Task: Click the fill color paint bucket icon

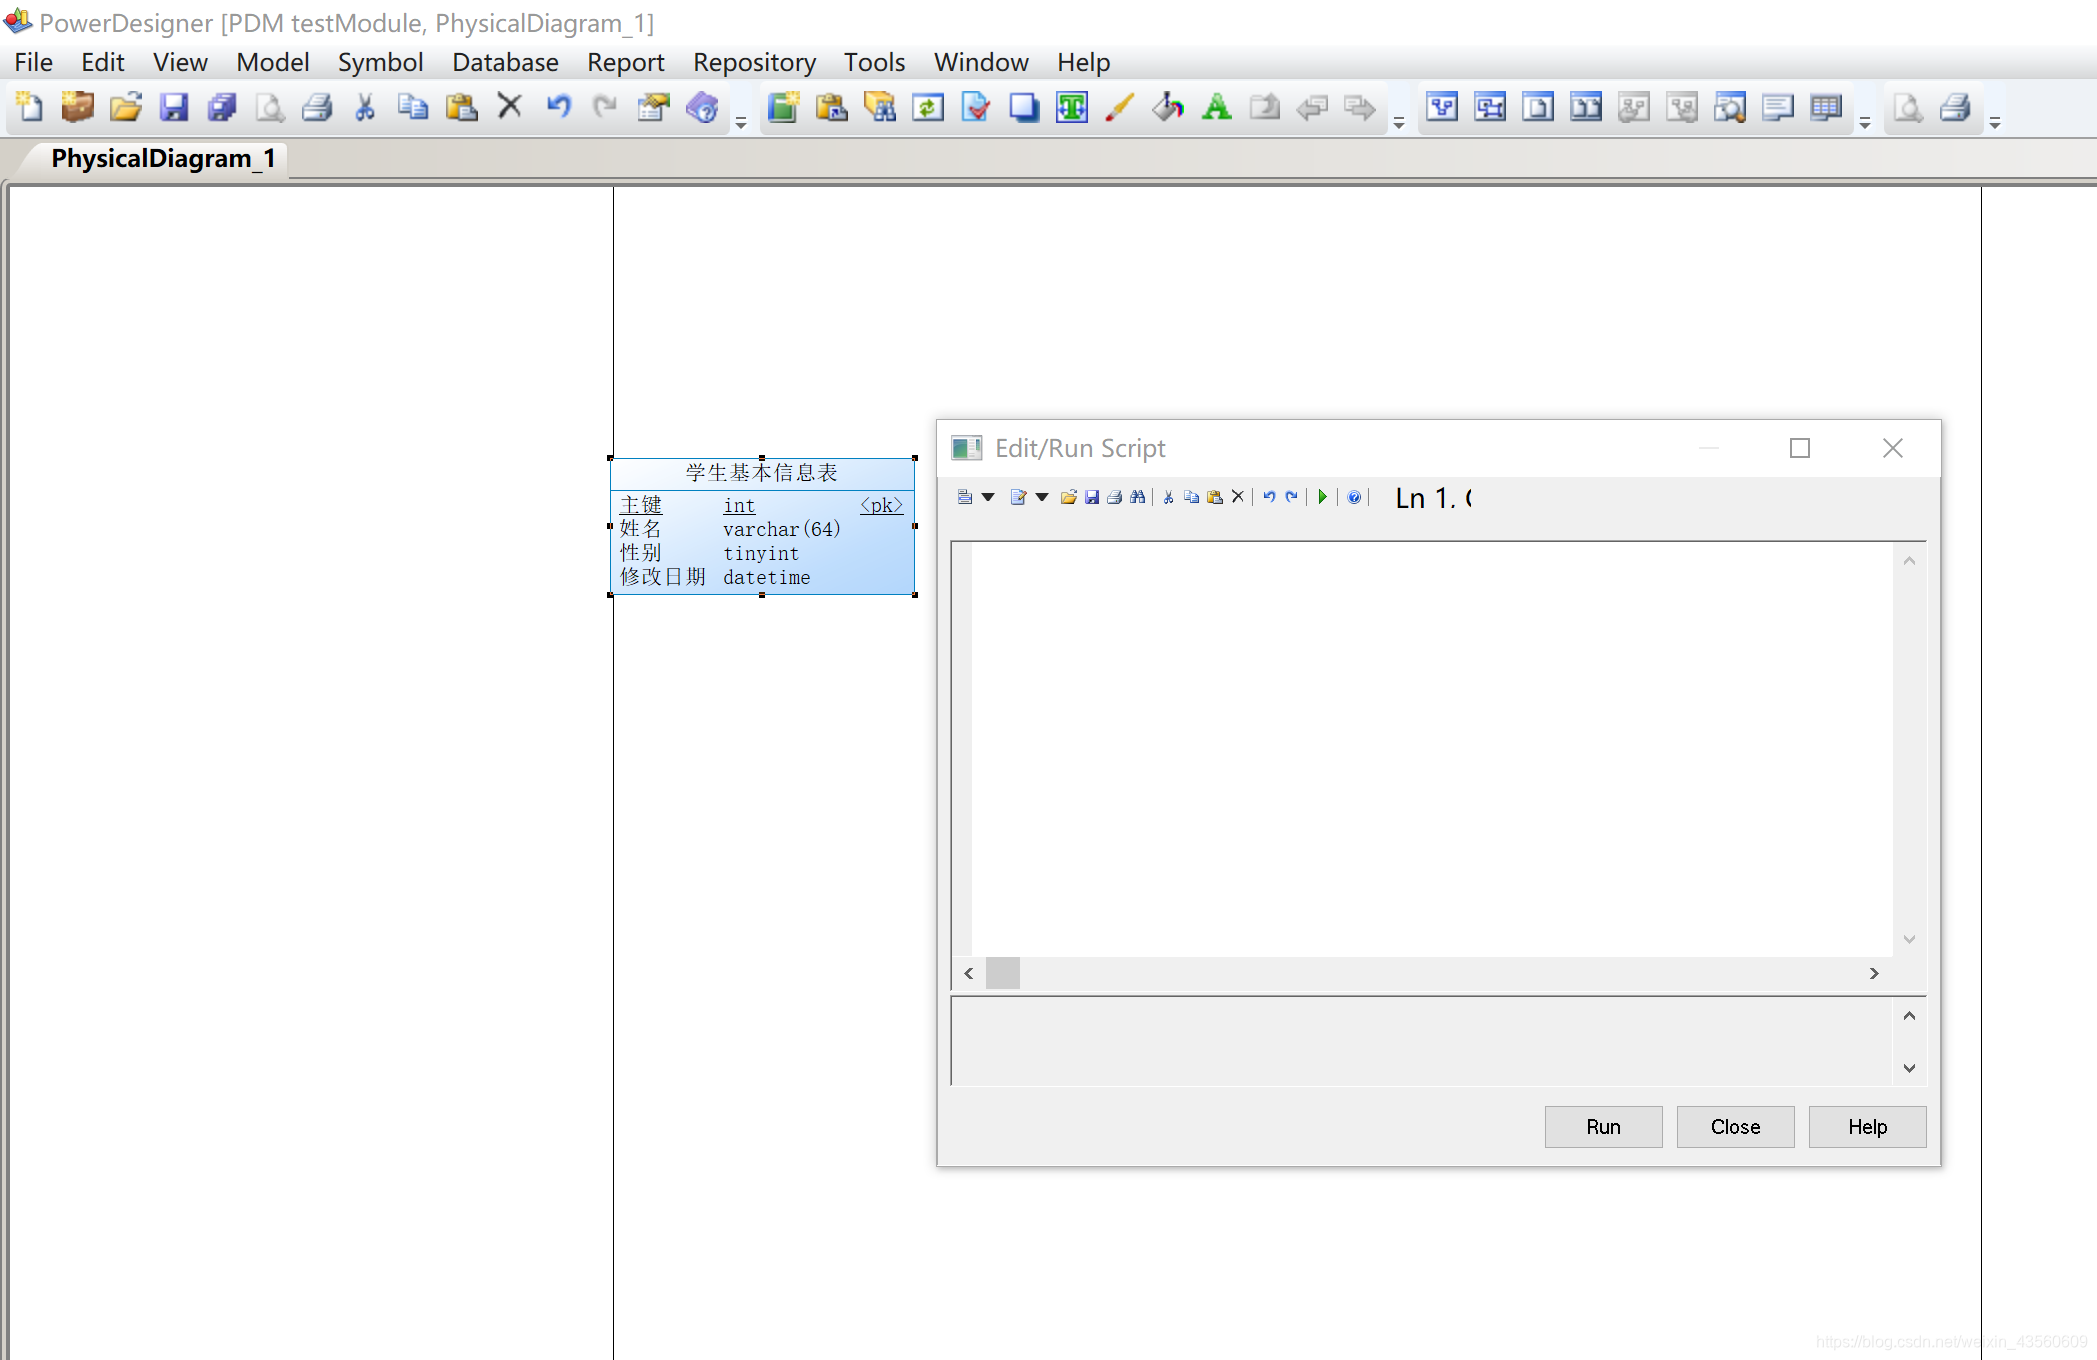Action: coord(1167,107)
